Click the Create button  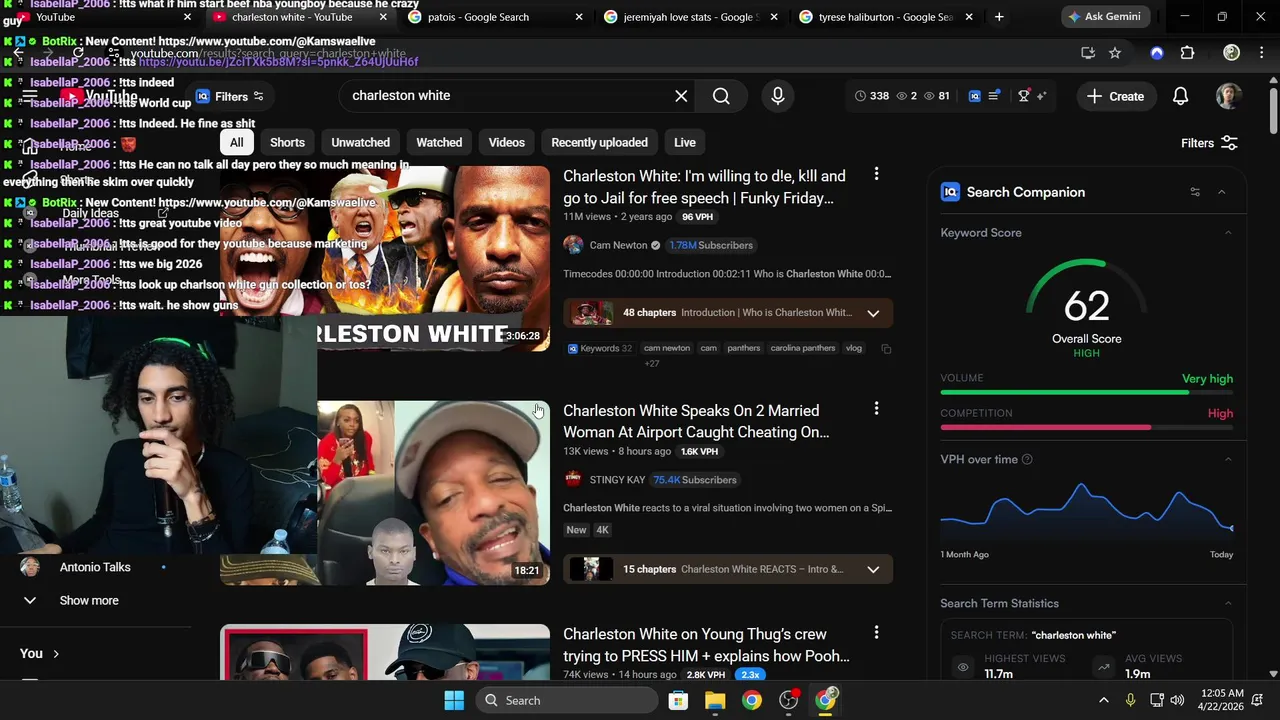click(1116, 96)
